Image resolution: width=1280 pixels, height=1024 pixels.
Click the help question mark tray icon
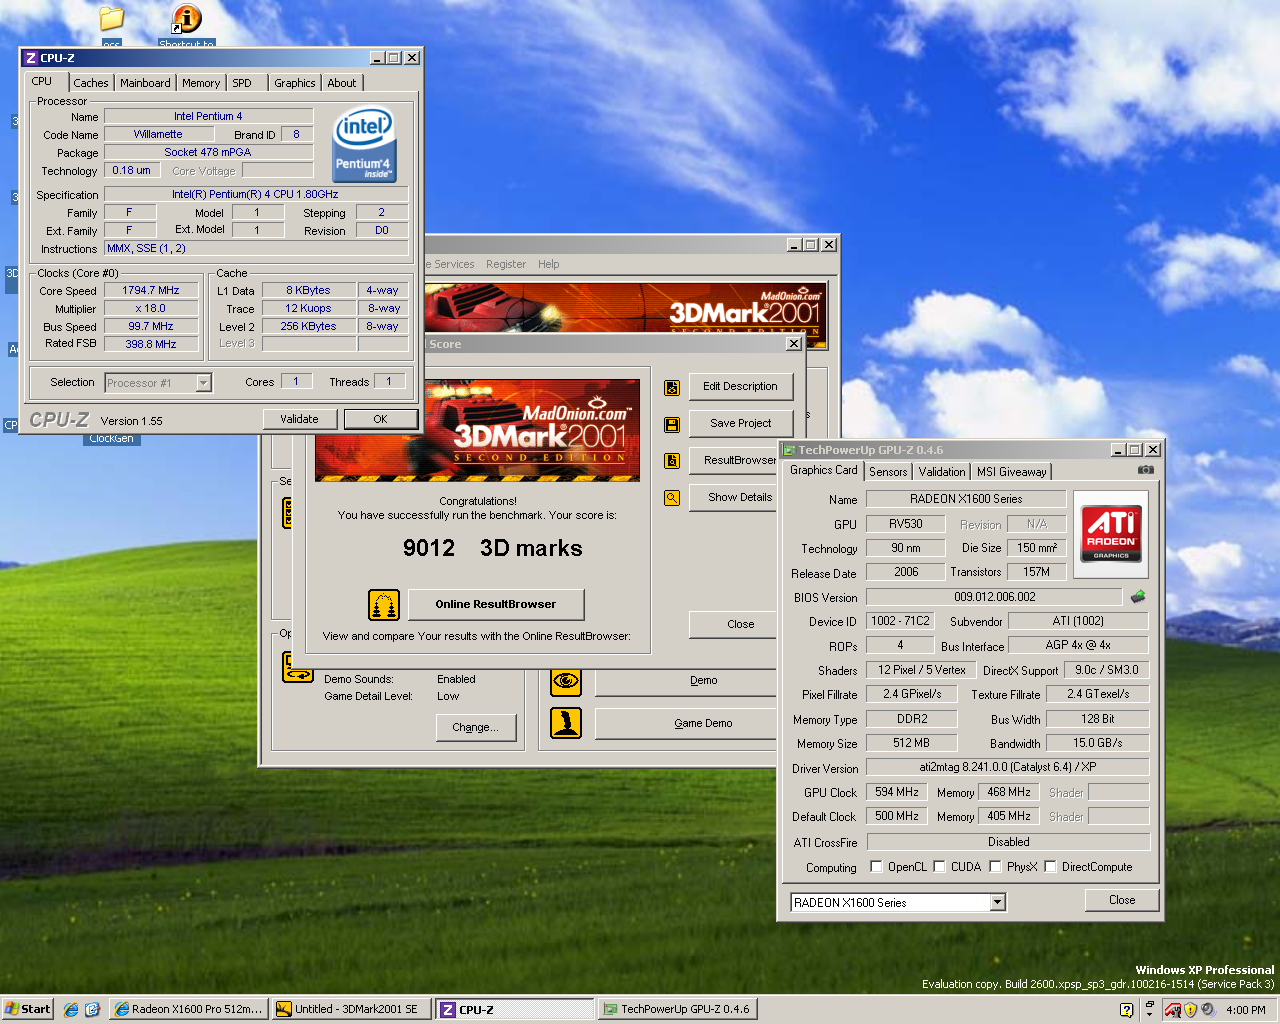point(1126,1010)
